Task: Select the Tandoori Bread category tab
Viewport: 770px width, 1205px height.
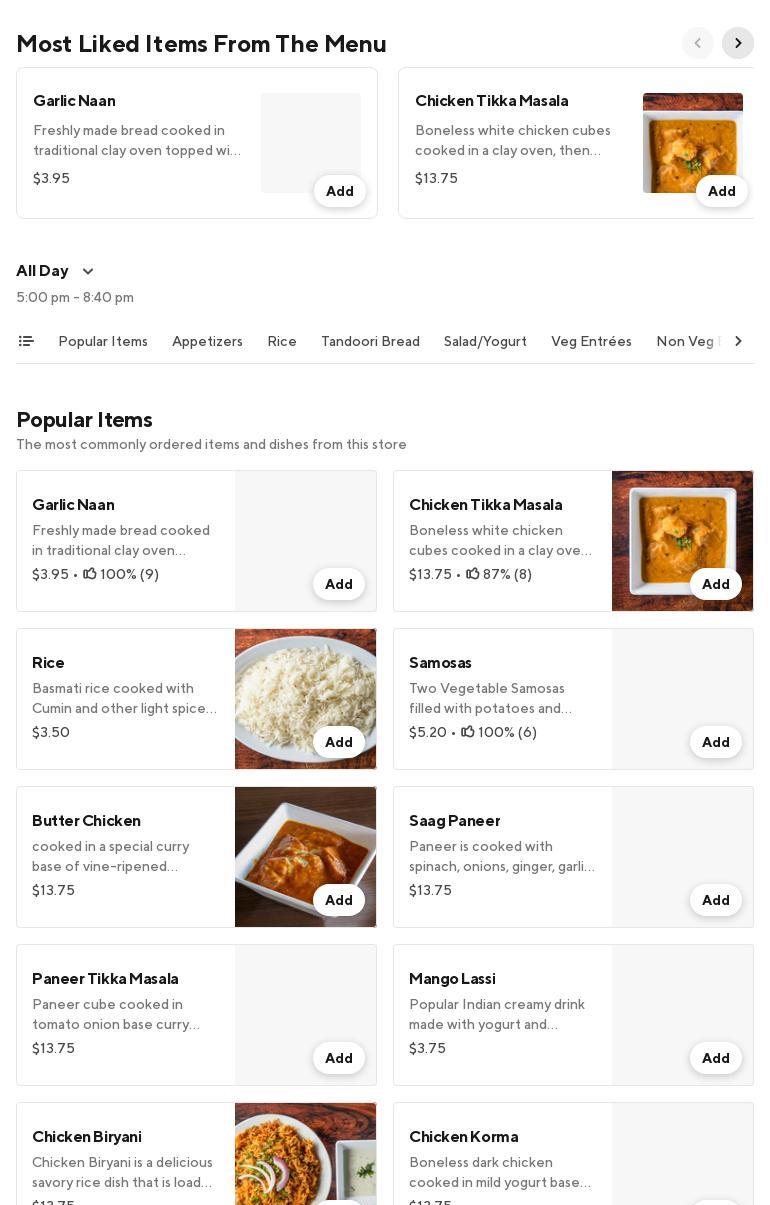Action: click(x=370, y=341)
